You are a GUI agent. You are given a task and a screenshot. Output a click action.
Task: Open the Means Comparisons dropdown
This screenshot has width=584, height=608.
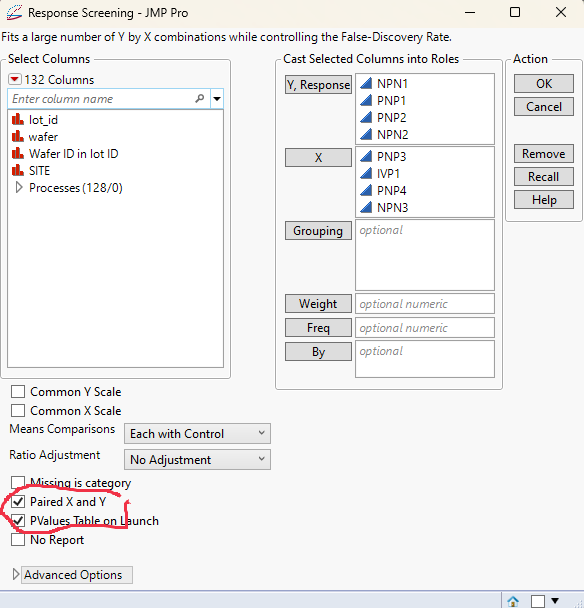pyautogui.click(x=197, y=433)
